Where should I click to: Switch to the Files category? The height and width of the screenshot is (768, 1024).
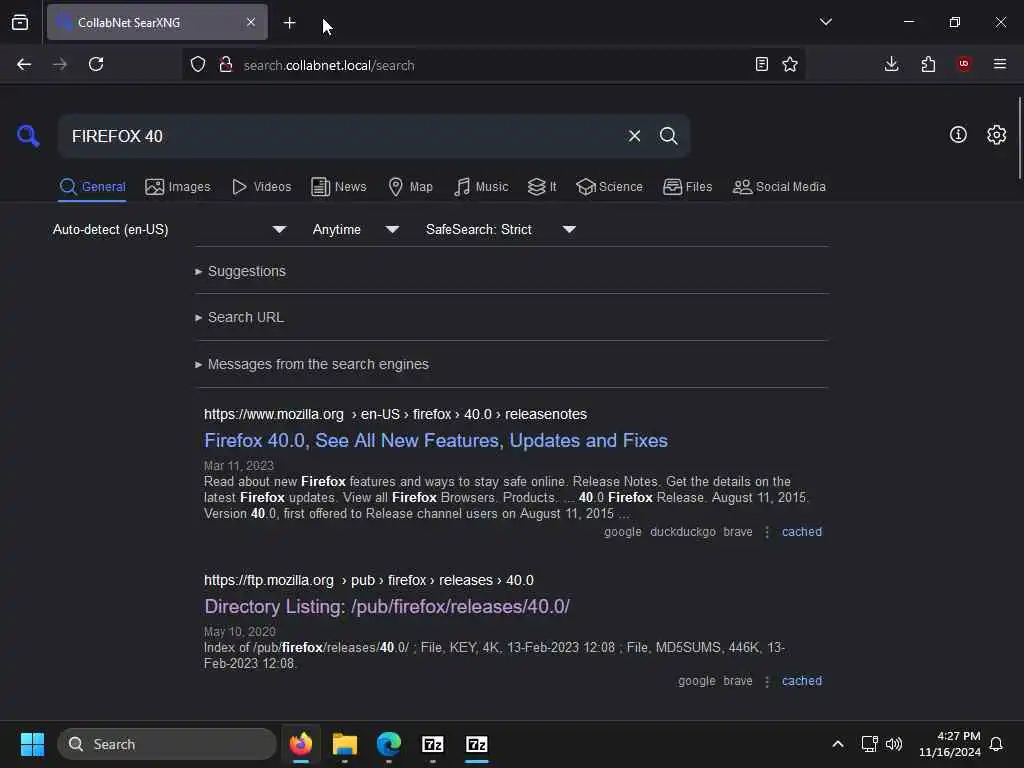[x=688, y=187]
